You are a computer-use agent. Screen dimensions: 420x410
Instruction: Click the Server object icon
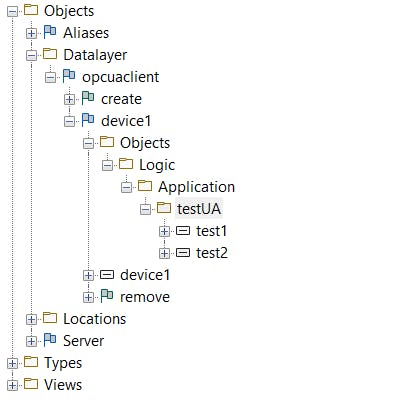pyautogui.click(x=50, y=340)
